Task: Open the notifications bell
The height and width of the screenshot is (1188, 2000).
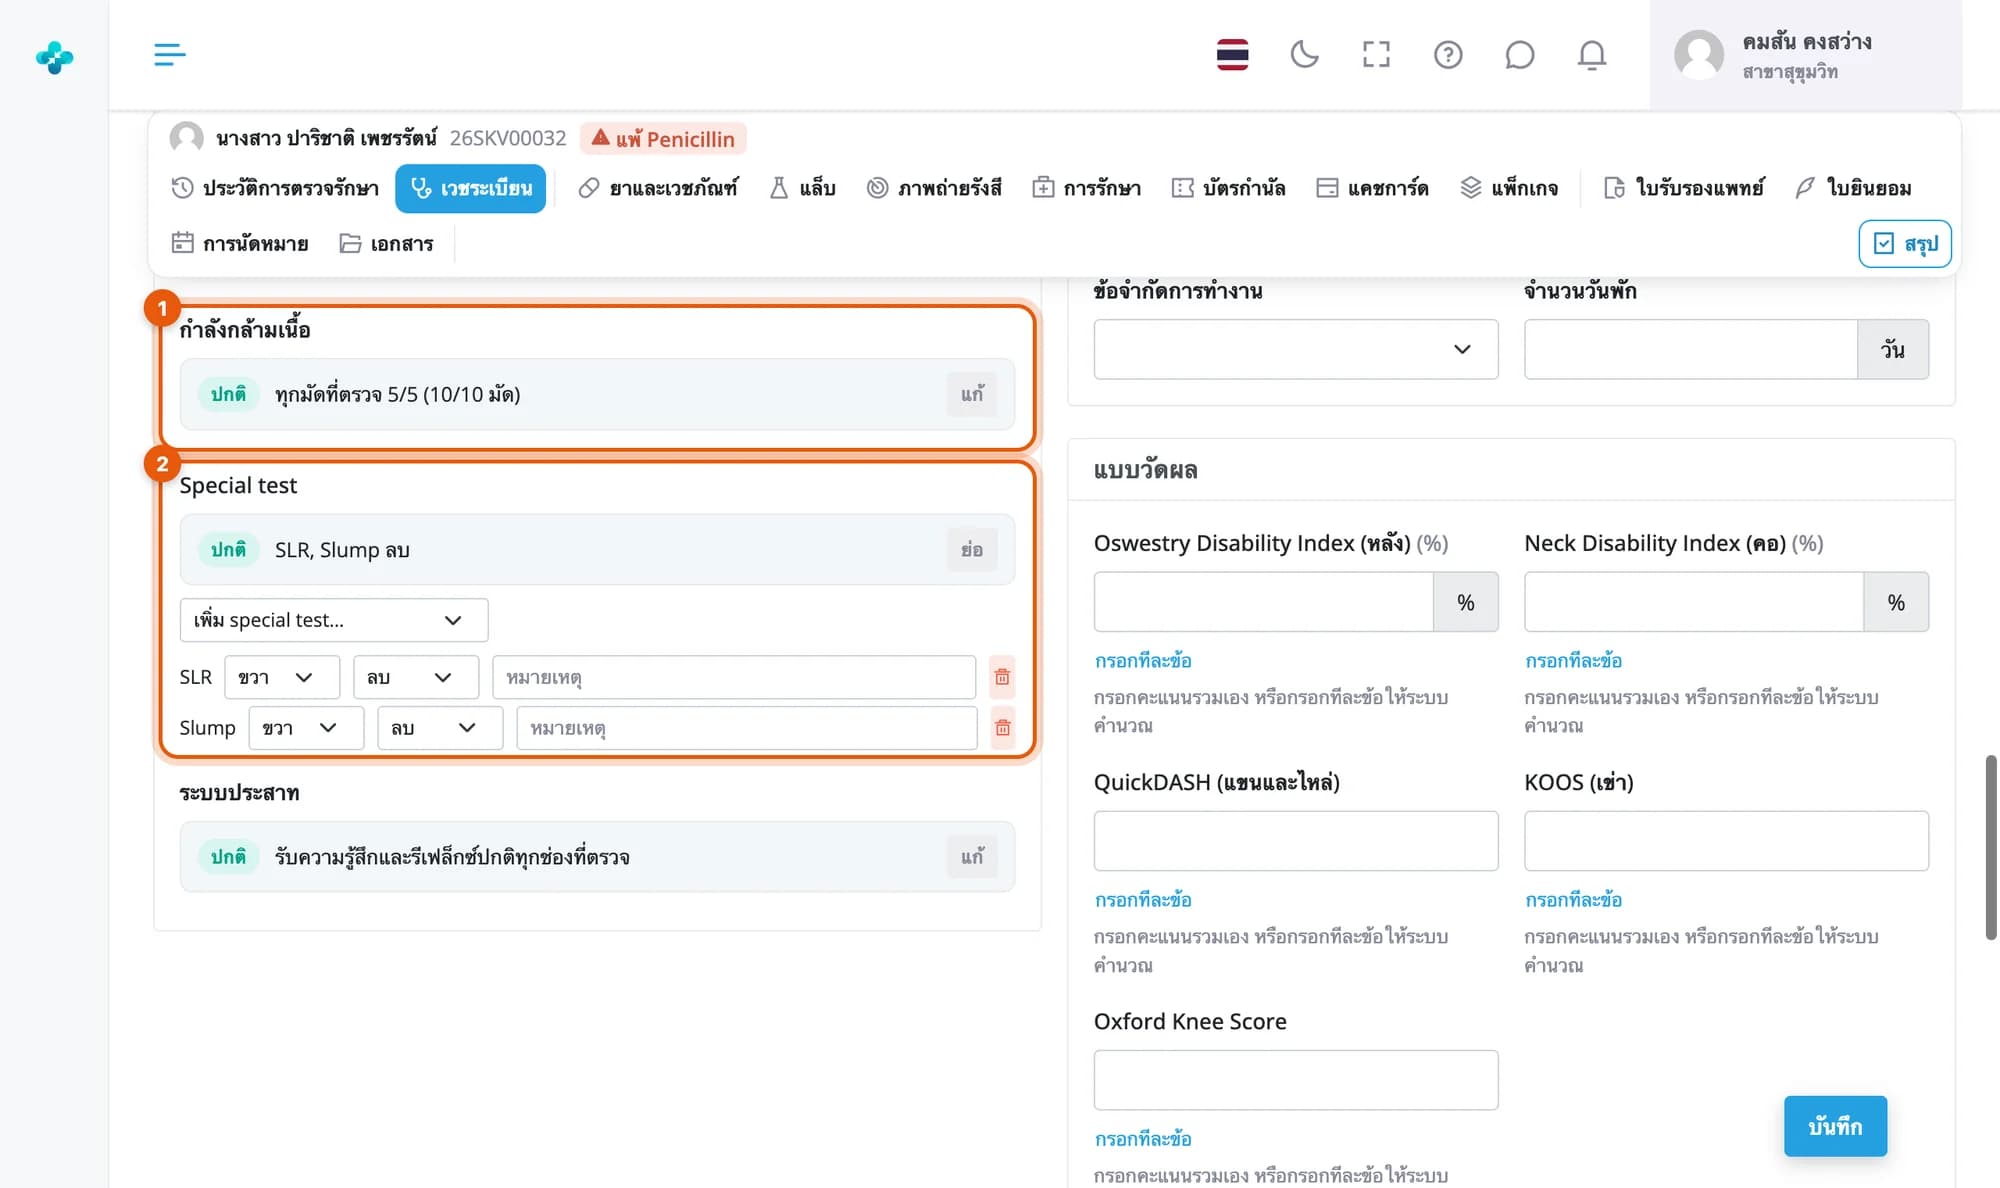Action: point(1592,54)
